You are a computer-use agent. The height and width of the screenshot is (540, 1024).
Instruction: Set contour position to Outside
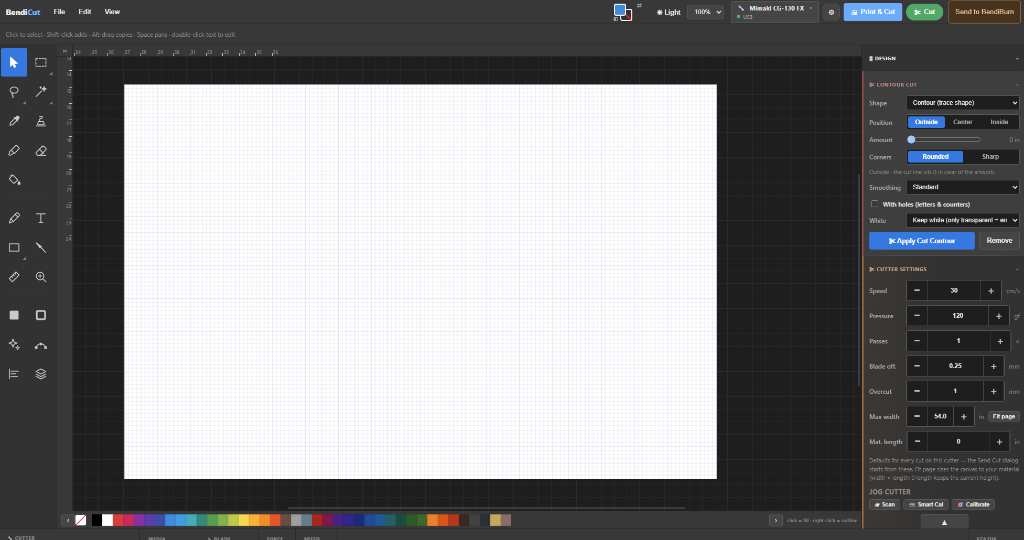click(x=926, y=122)
